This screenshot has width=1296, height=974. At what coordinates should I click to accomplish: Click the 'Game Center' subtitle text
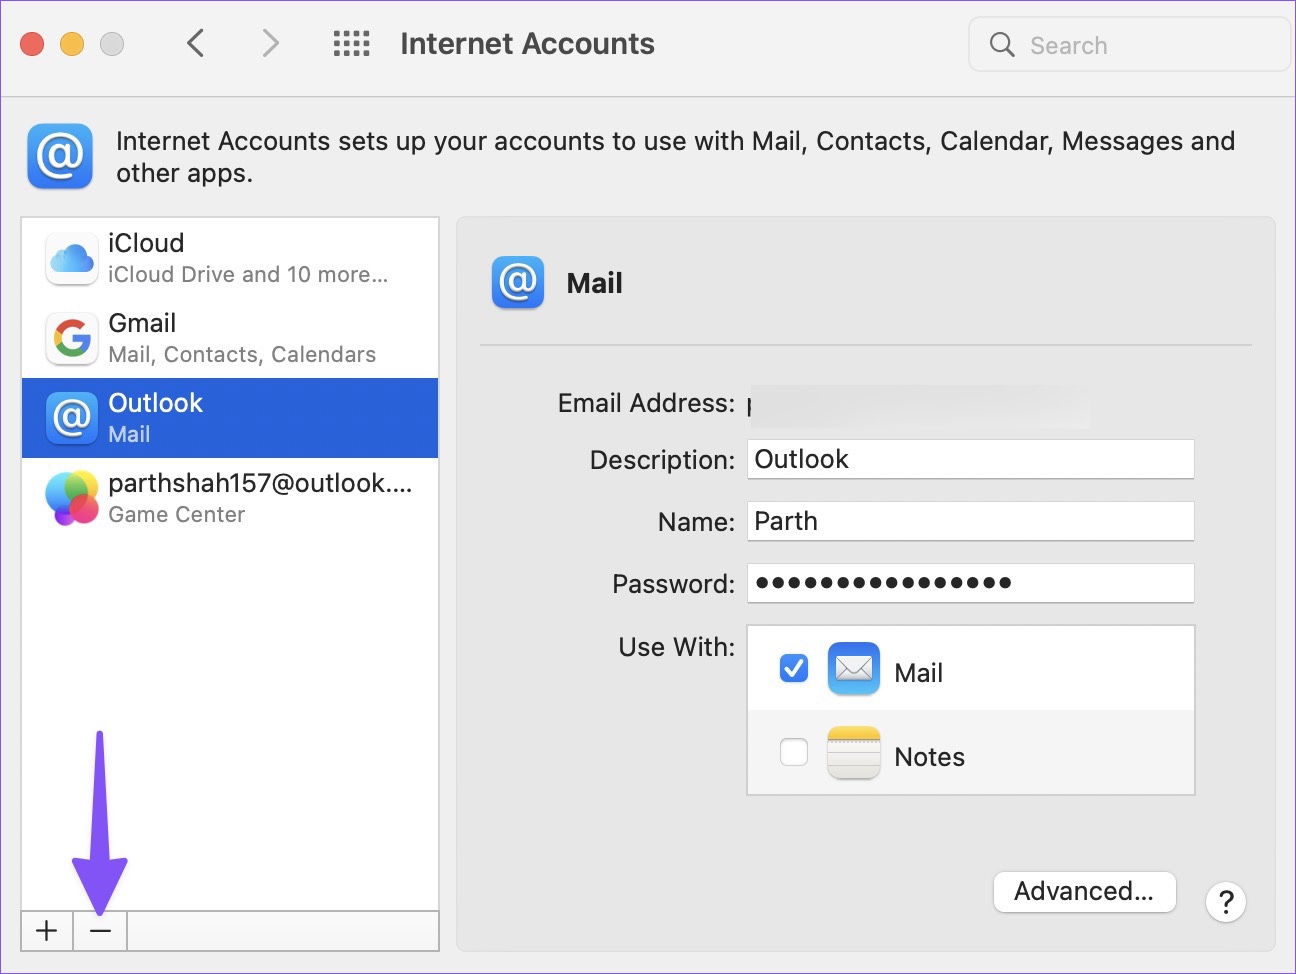coord(176,514)
